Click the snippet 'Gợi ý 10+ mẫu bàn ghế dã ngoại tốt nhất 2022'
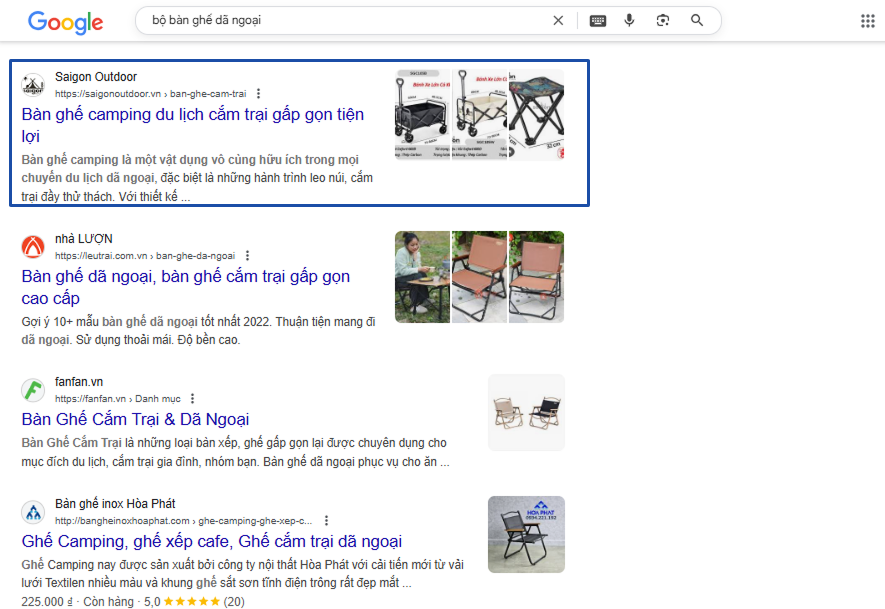 pyautogui.click(x=146, y=322)
